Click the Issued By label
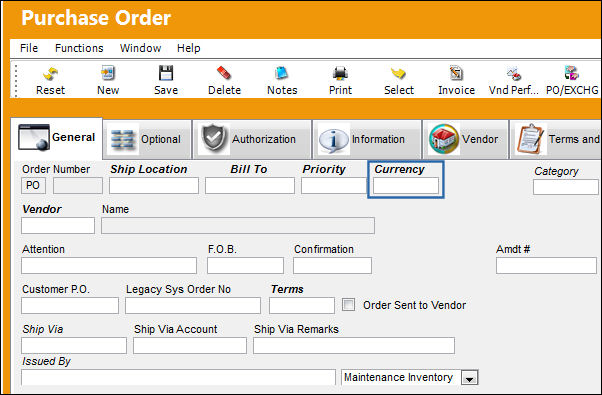602x395 pixels. tap(46, 361)
